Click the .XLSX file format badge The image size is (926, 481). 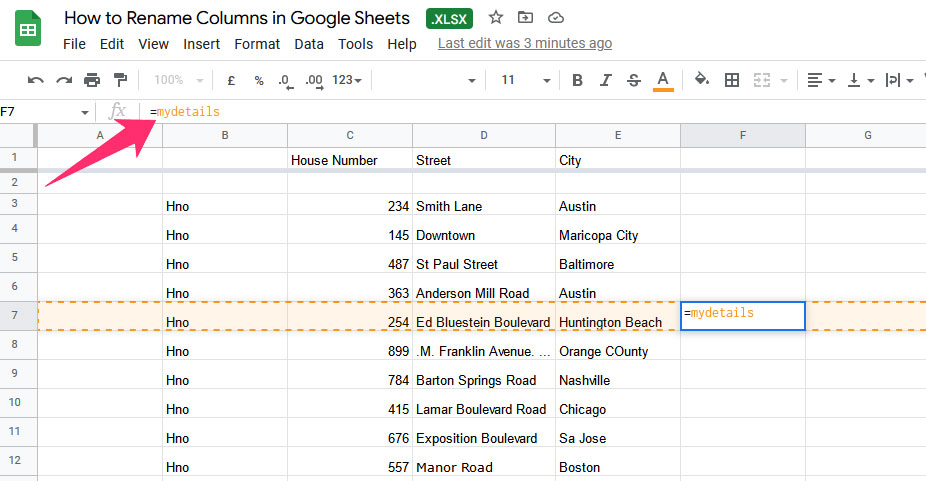pyautogui.click(x=449, y=19)
